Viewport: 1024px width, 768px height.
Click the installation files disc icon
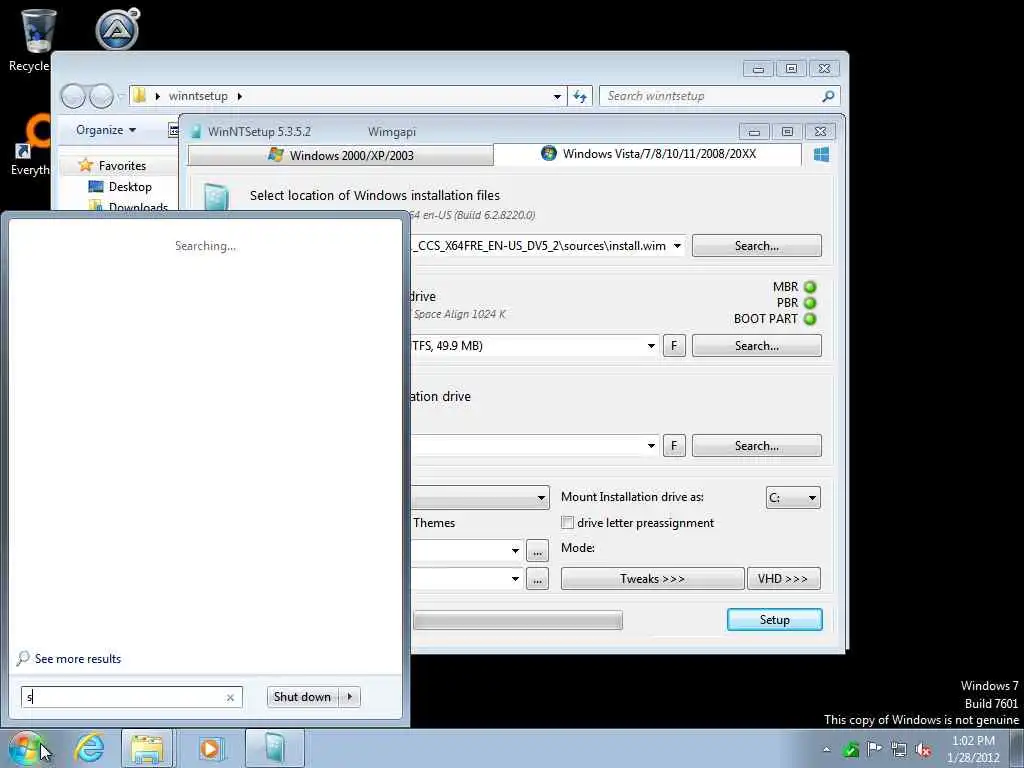tap(216, 197)
